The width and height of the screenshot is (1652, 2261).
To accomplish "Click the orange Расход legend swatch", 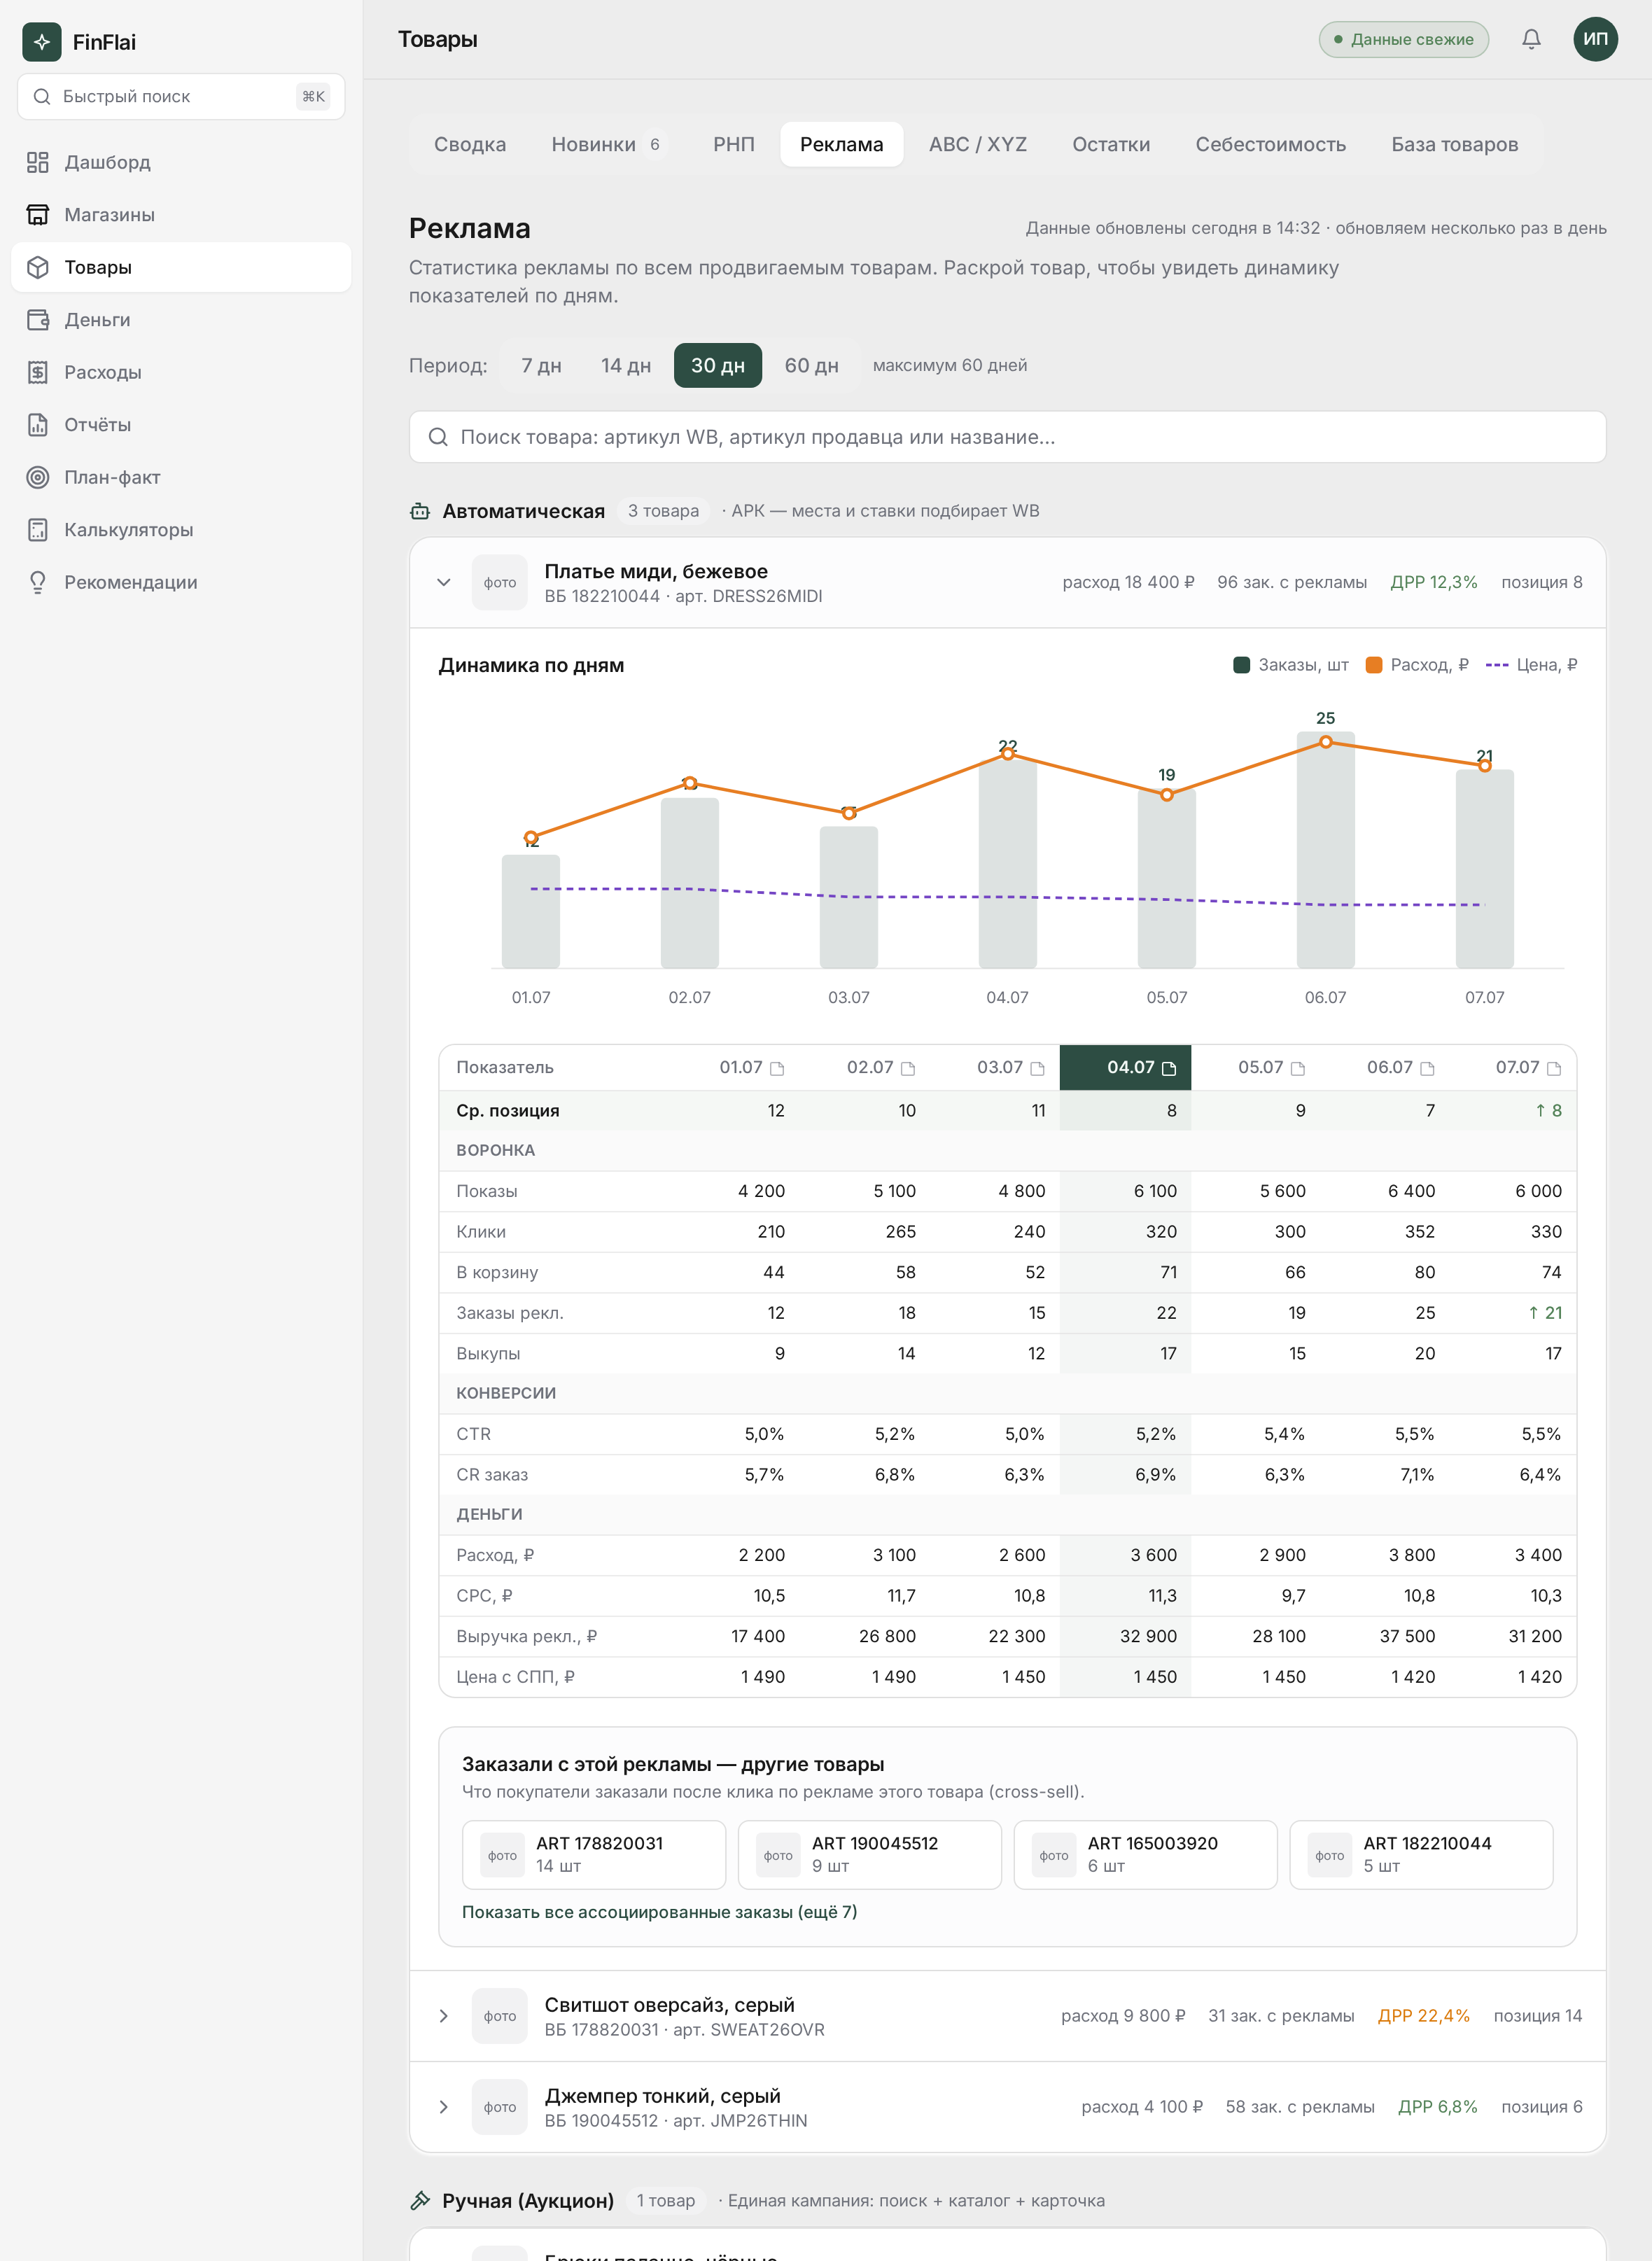I will coord(1374,665).
